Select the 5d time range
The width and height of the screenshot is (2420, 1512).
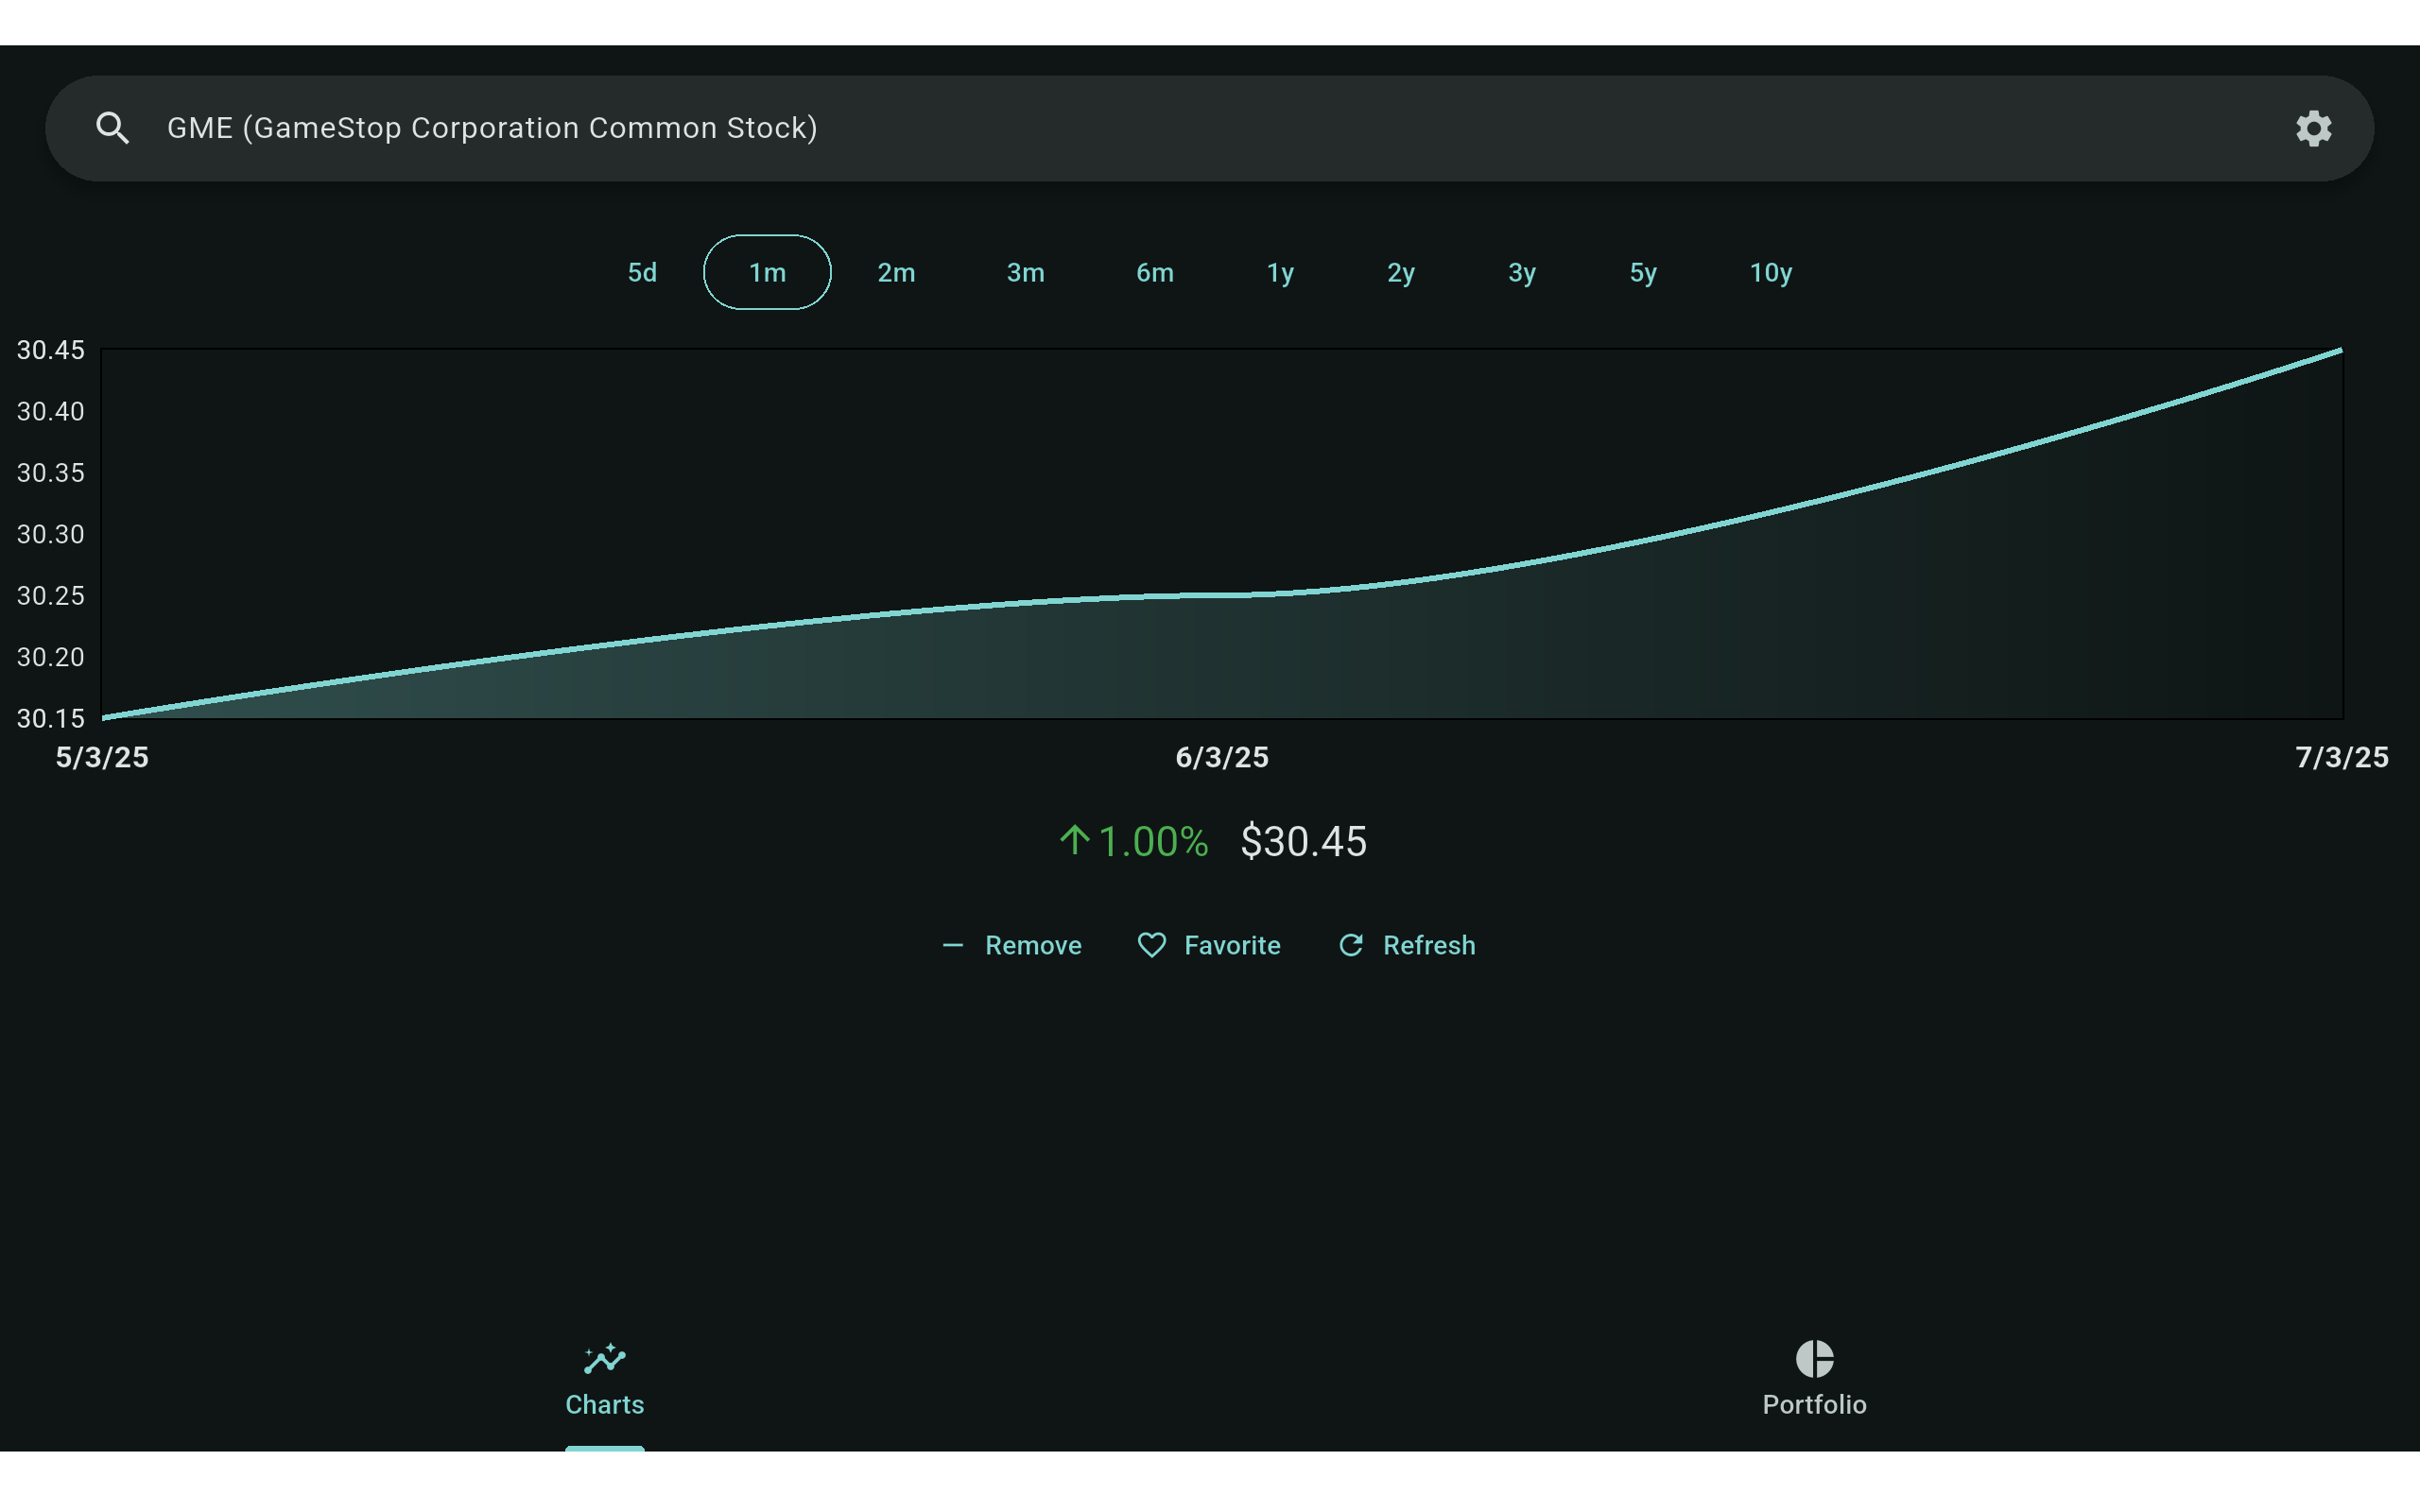point(642,272)
